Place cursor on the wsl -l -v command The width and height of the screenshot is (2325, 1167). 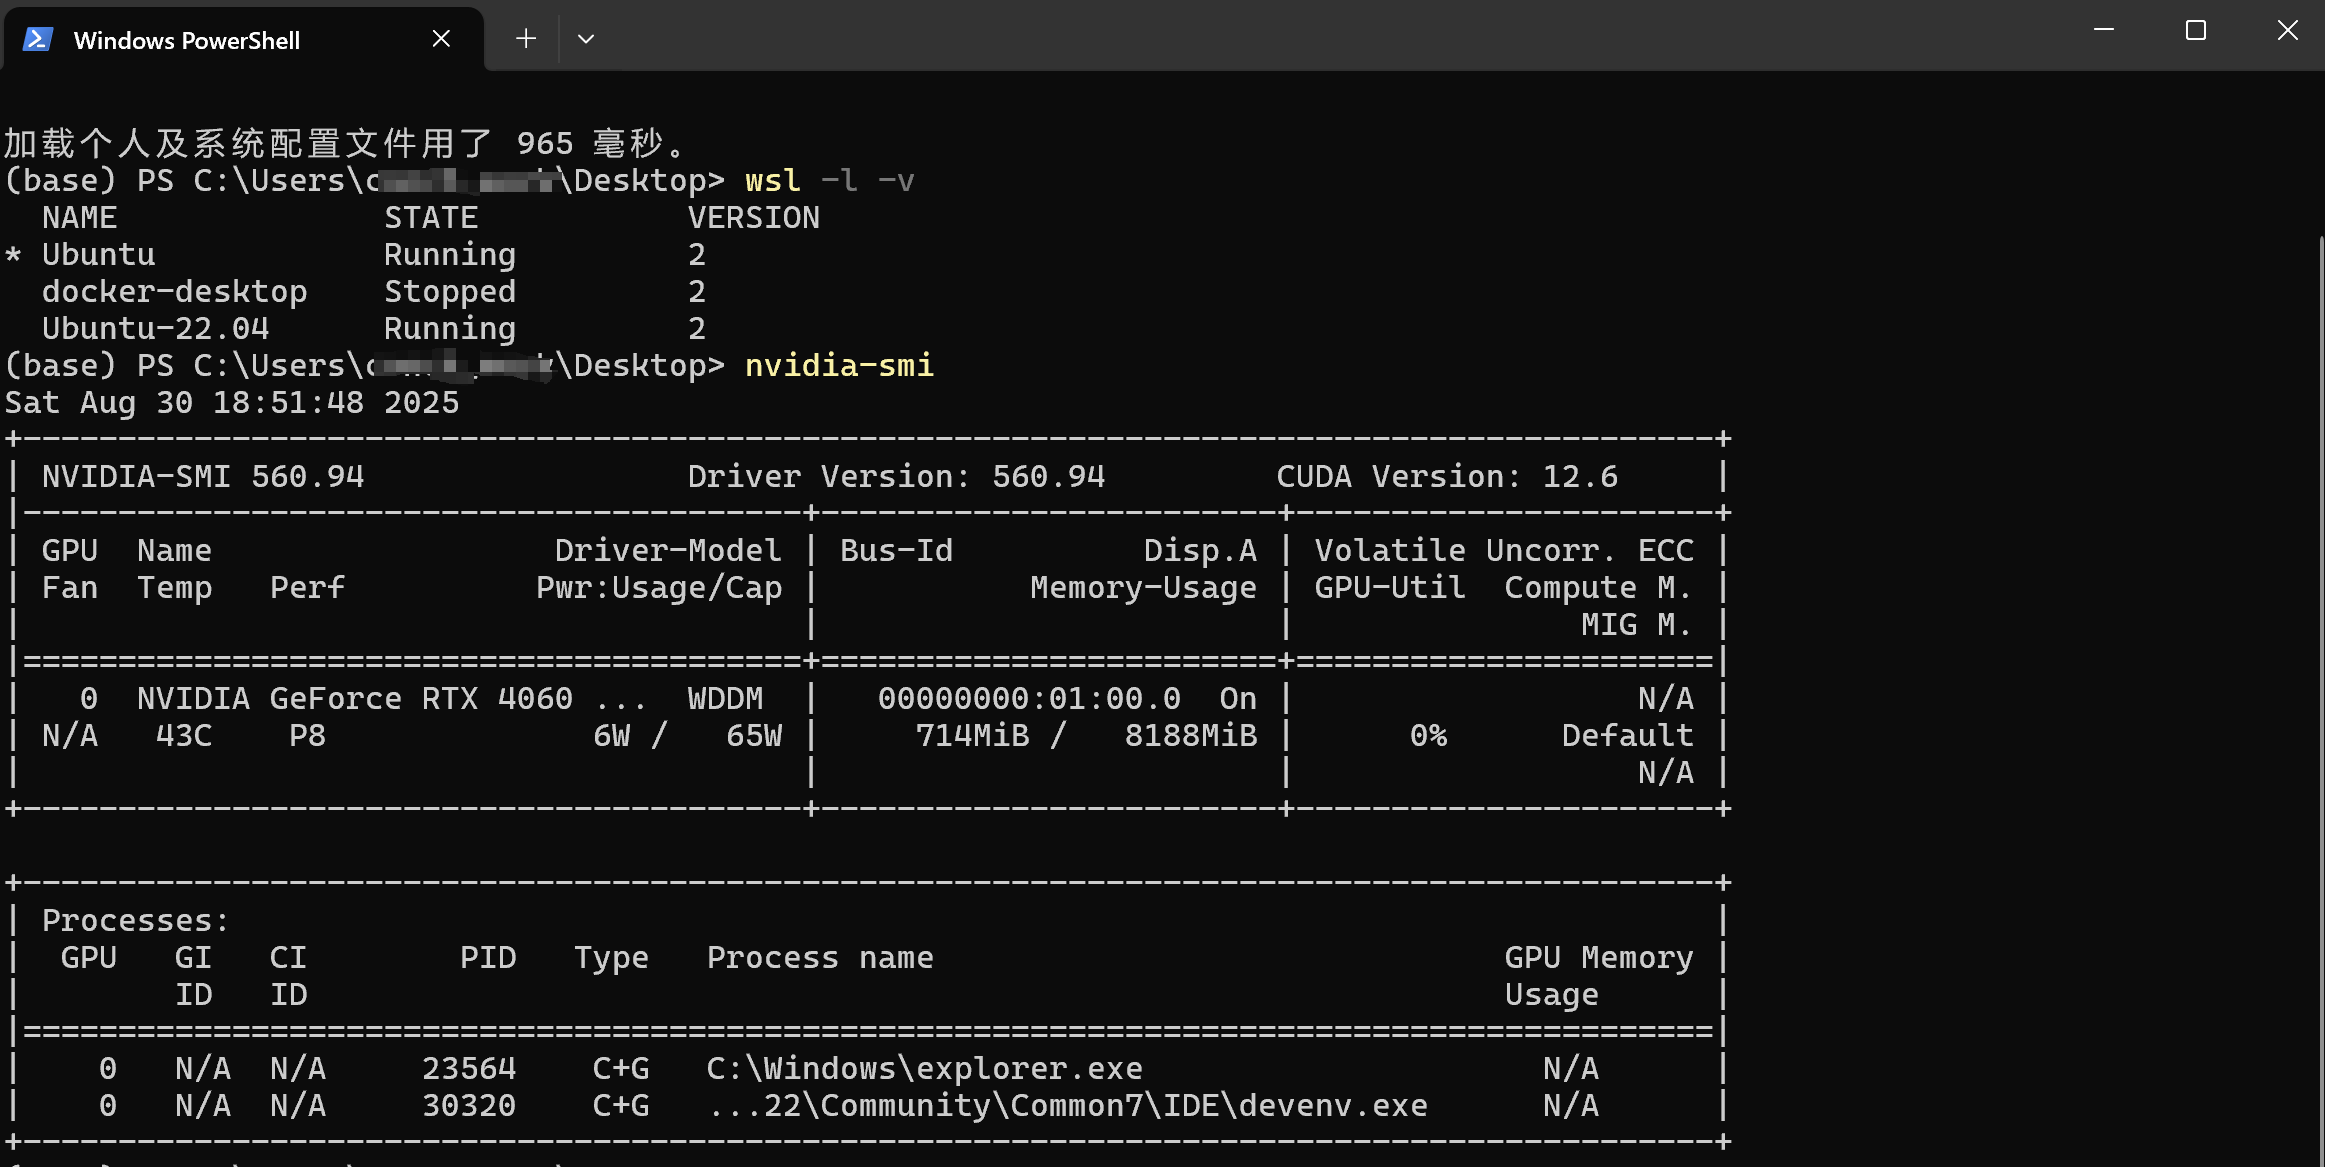click(x=828, y=180)
